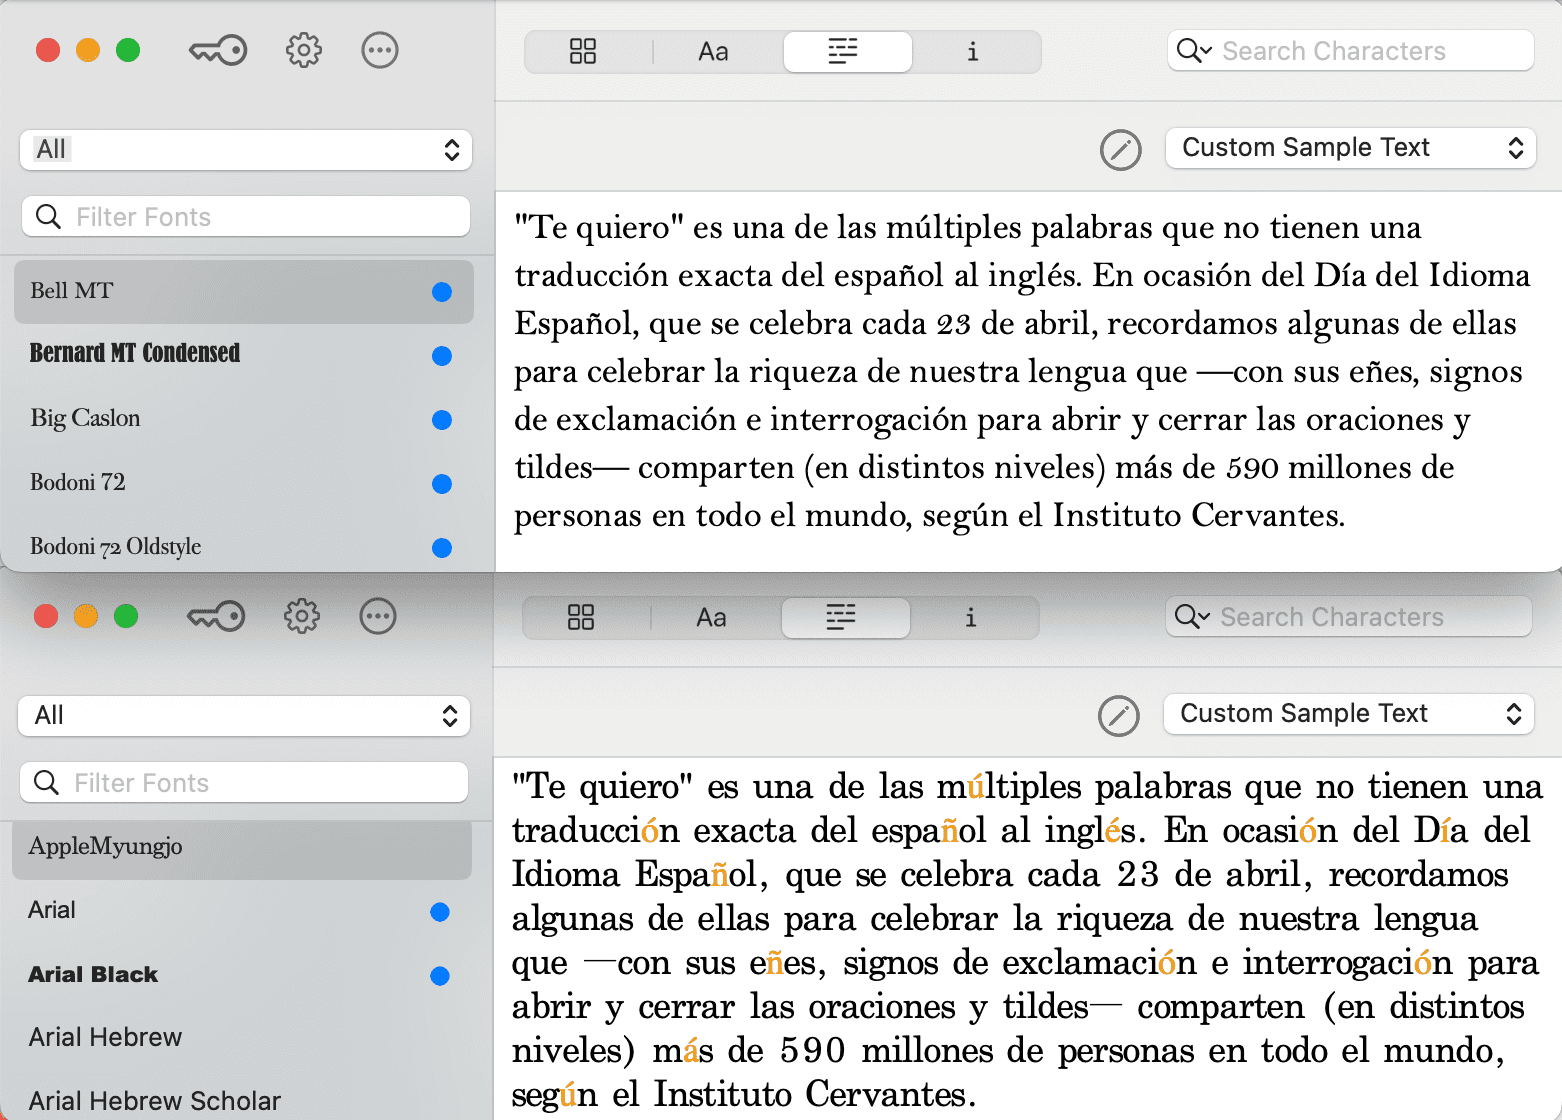Screen dimensions: 1562x1120
Task: Open the ellipsis actions menu in the bottom window
Action: 378,616
